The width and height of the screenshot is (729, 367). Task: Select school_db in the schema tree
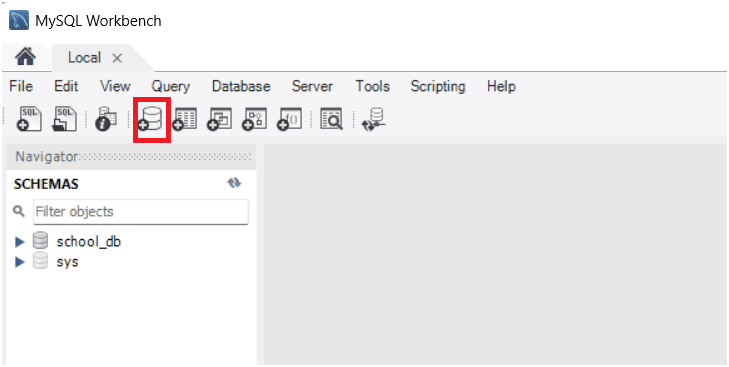[x=89, y=242]
